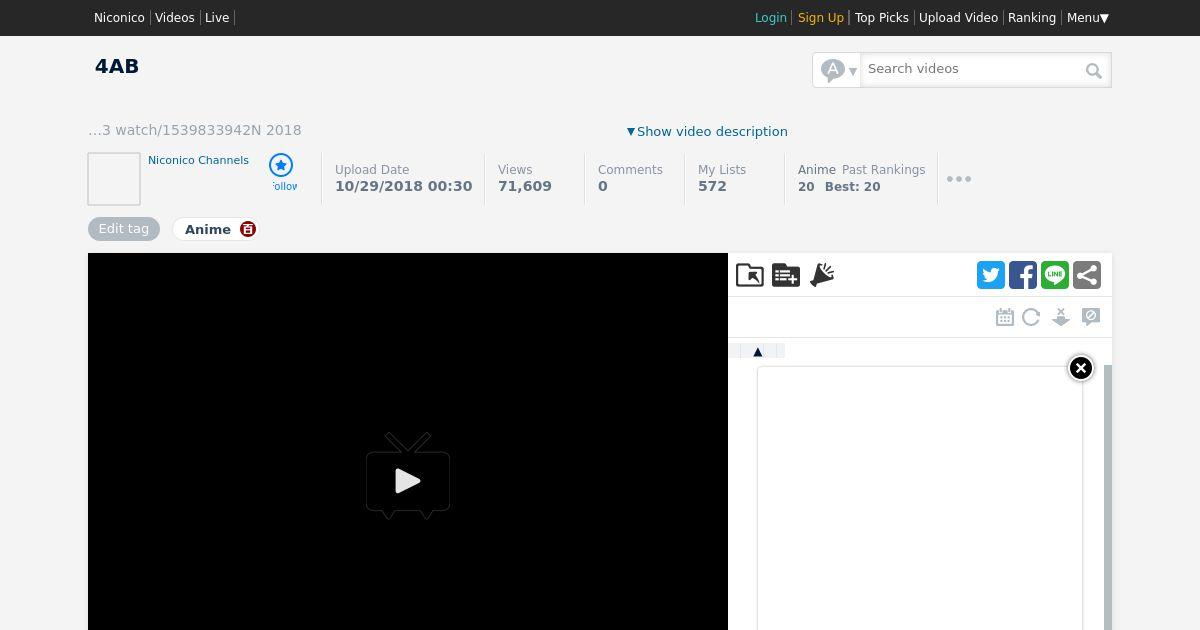This screenshot has height=630, width=1200.
Task: Open Top Picks page
Action: 882,18
